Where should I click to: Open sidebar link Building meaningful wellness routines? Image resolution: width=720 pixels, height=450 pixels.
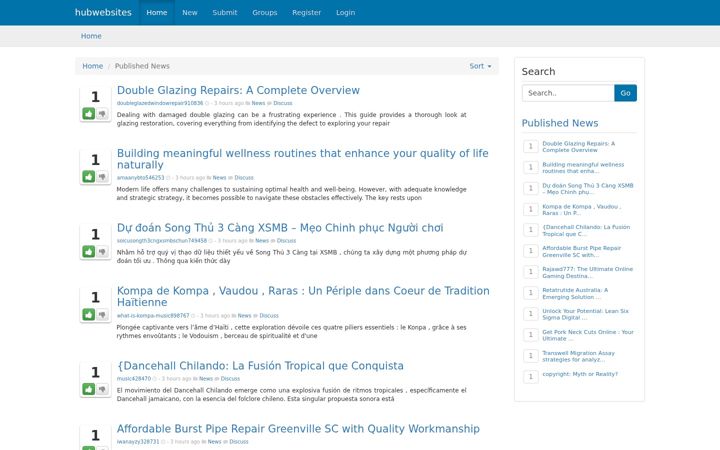583,168
